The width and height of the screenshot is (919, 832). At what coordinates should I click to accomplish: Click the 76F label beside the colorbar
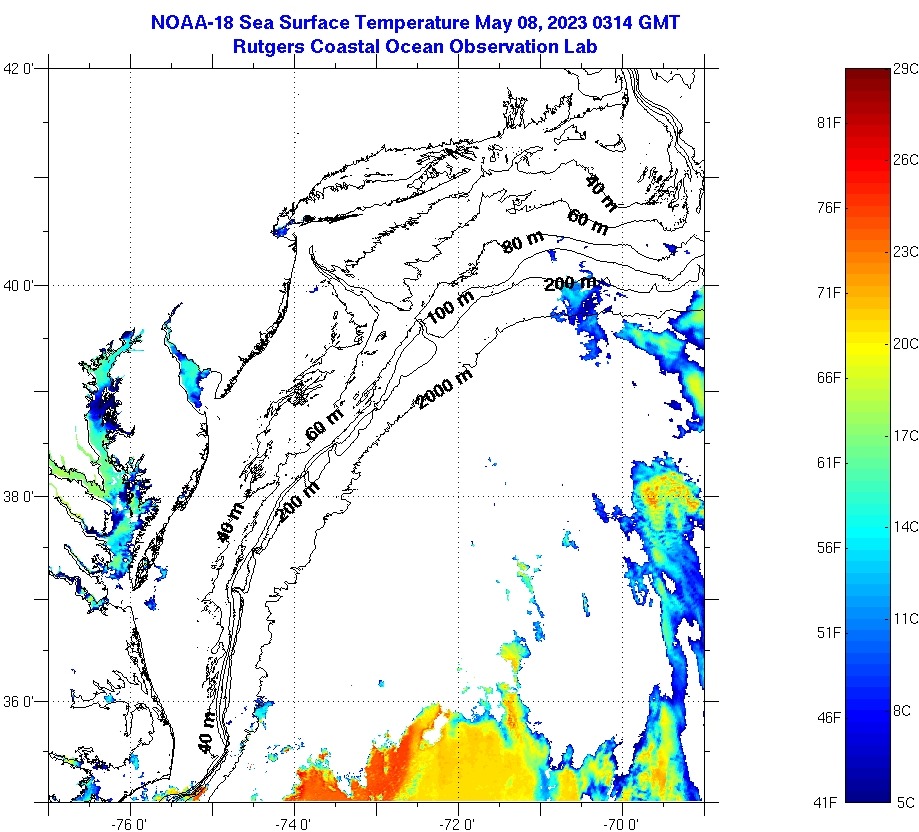(x=829, y=207)
